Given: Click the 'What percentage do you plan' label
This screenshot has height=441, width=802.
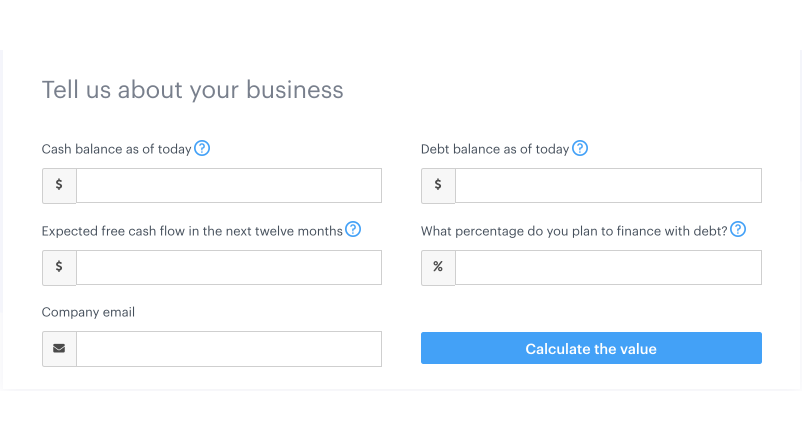Looking at the screenshot, I should pyautogui.click(x=574, y=231).
